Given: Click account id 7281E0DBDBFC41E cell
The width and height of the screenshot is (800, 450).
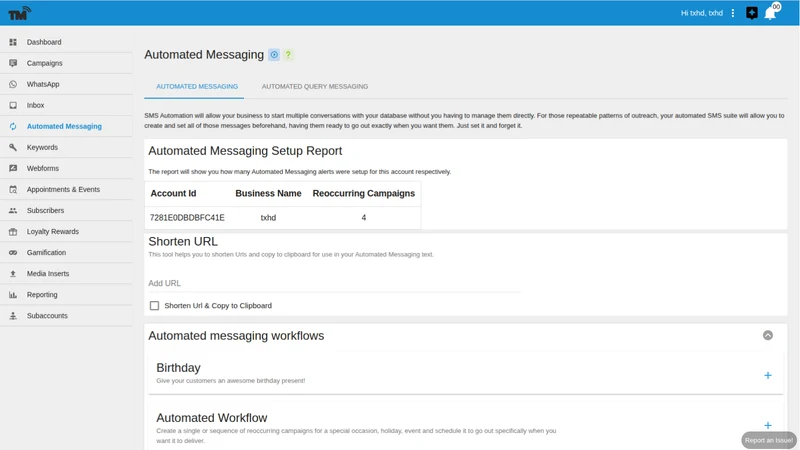Looking at the screenshot, I should tap(187, 217).
